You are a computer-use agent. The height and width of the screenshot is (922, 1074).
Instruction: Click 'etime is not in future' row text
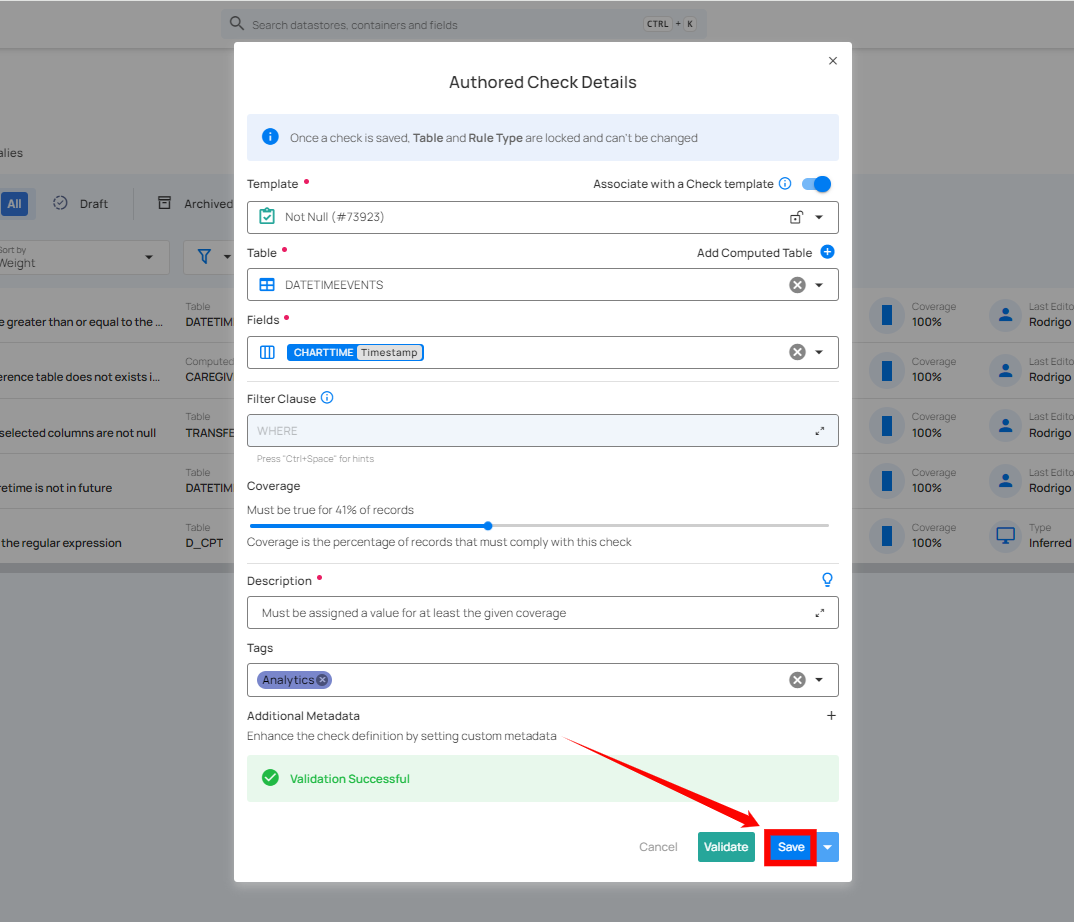click(56, 488)
